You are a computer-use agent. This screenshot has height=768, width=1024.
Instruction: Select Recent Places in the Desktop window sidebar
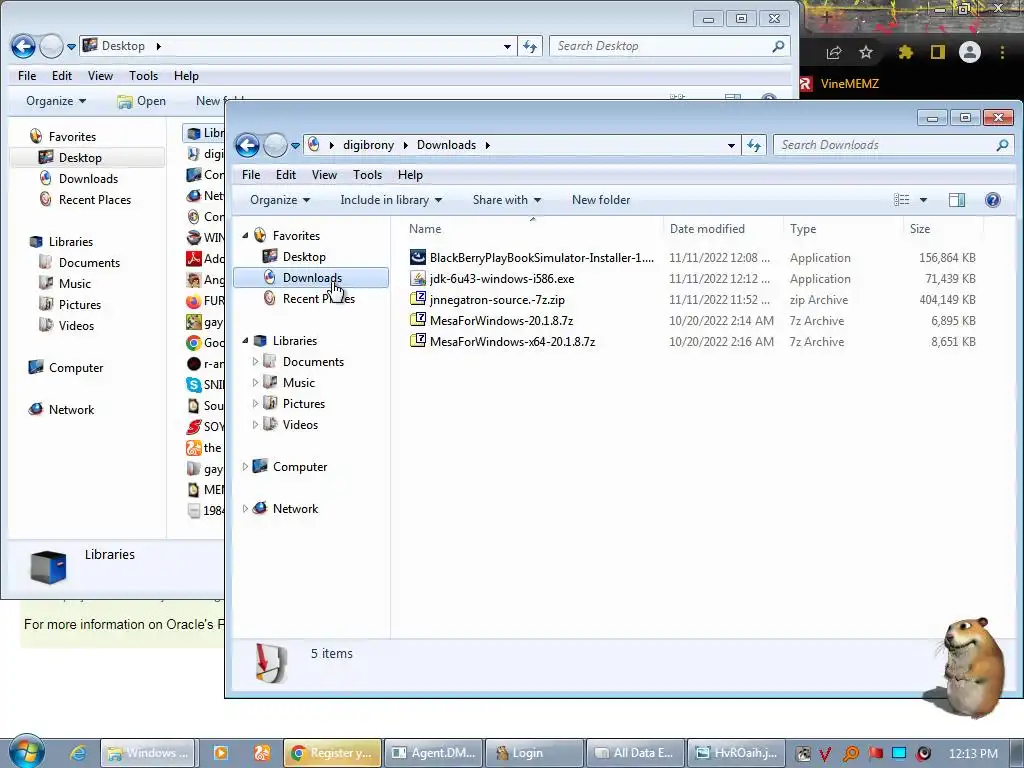pos(95,199)
